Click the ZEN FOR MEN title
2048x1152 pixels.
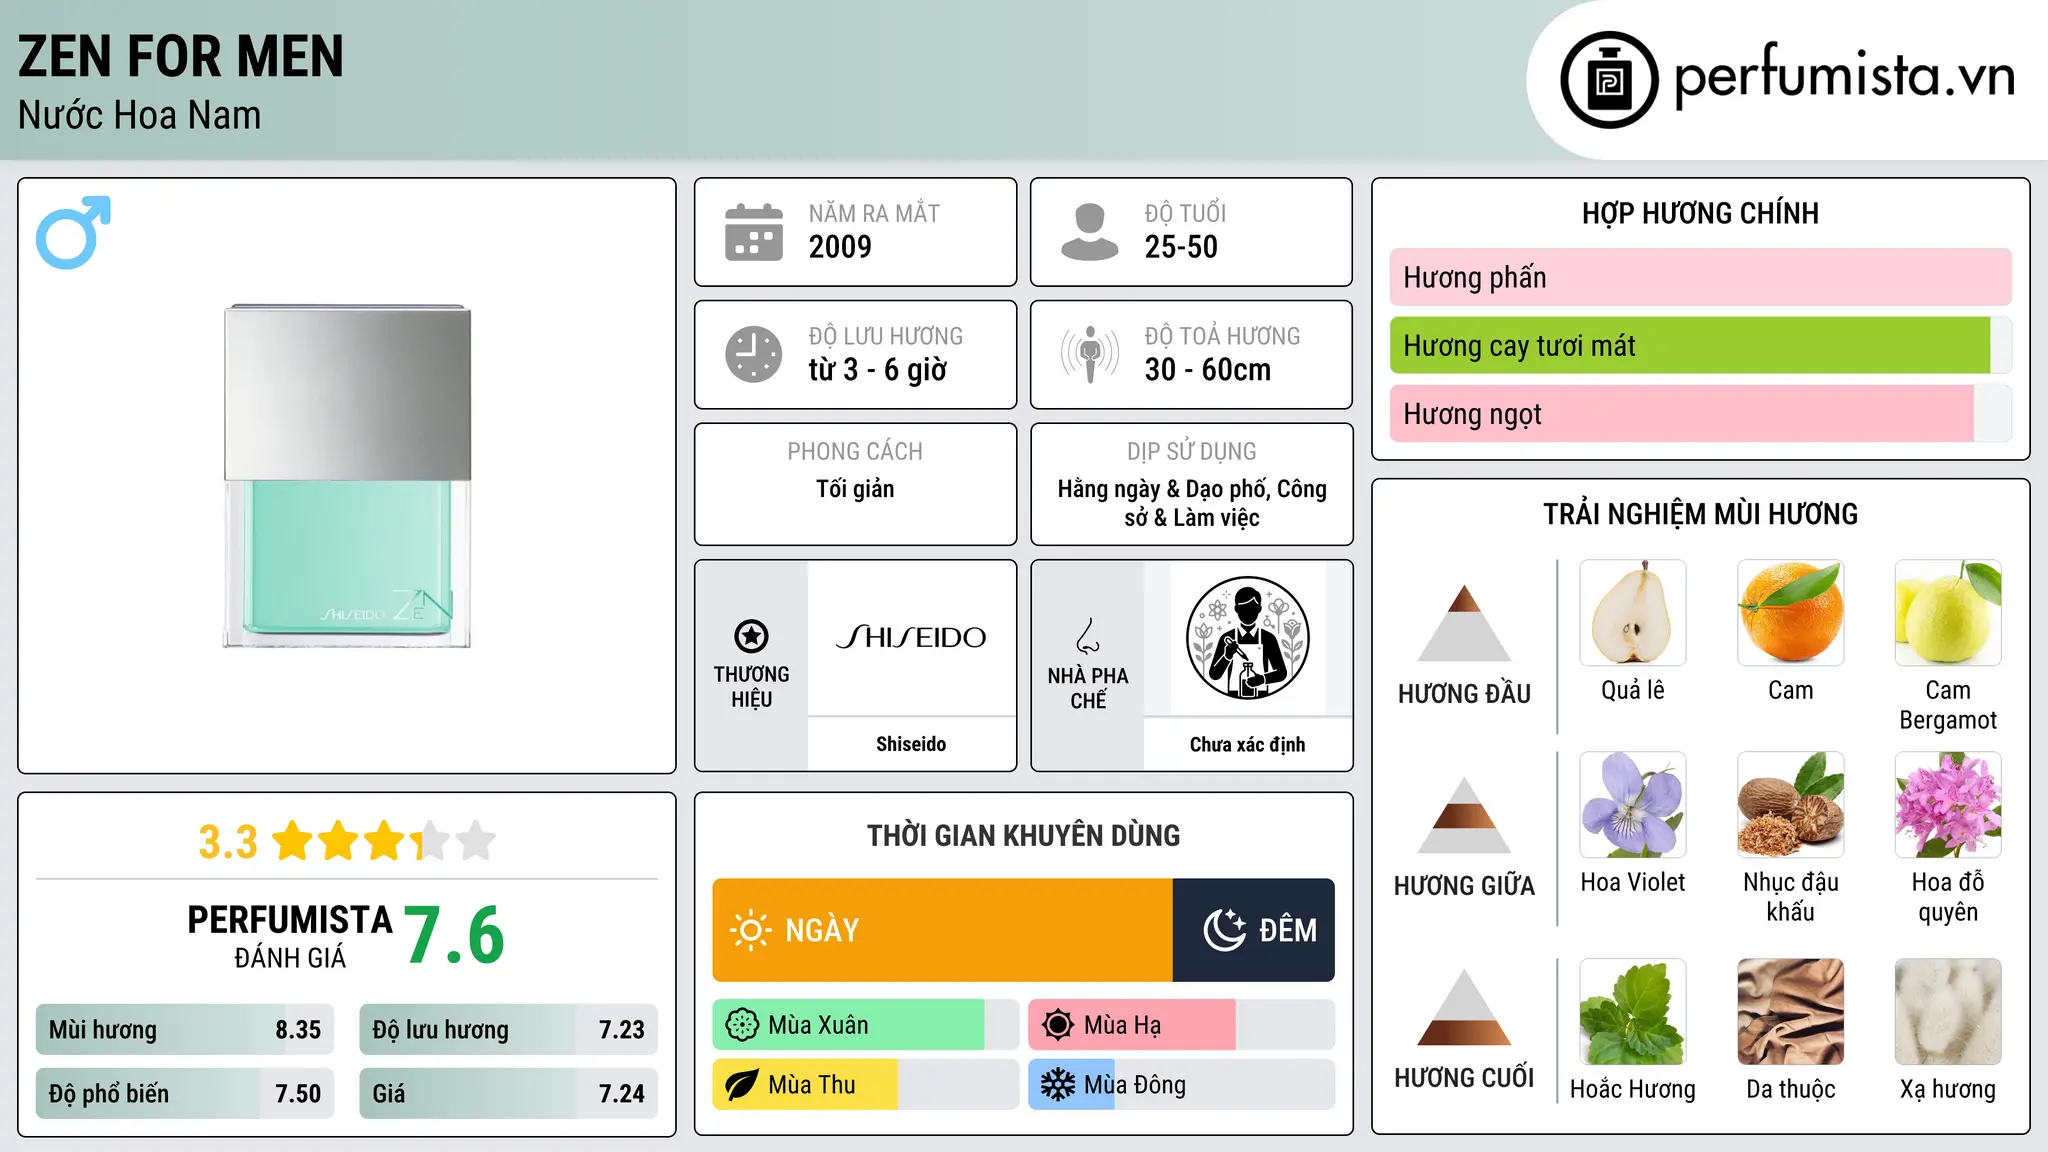pyautogui.click(x=181, y=56)
